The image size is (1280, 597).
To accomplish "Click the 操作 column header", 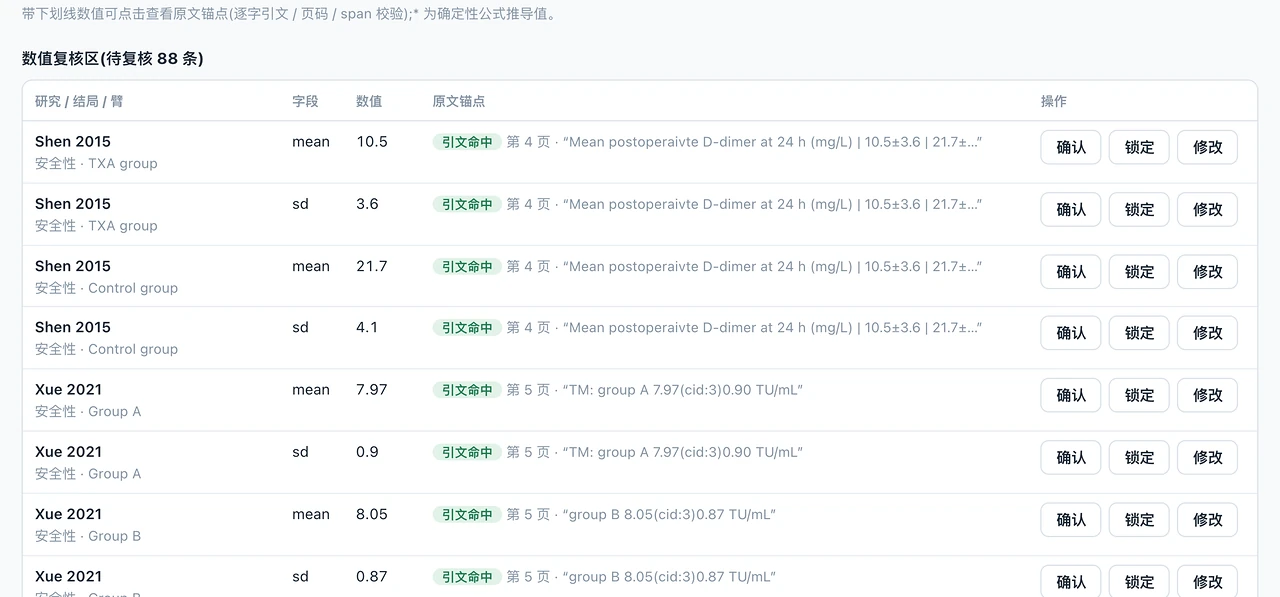I will point(1054,101).
